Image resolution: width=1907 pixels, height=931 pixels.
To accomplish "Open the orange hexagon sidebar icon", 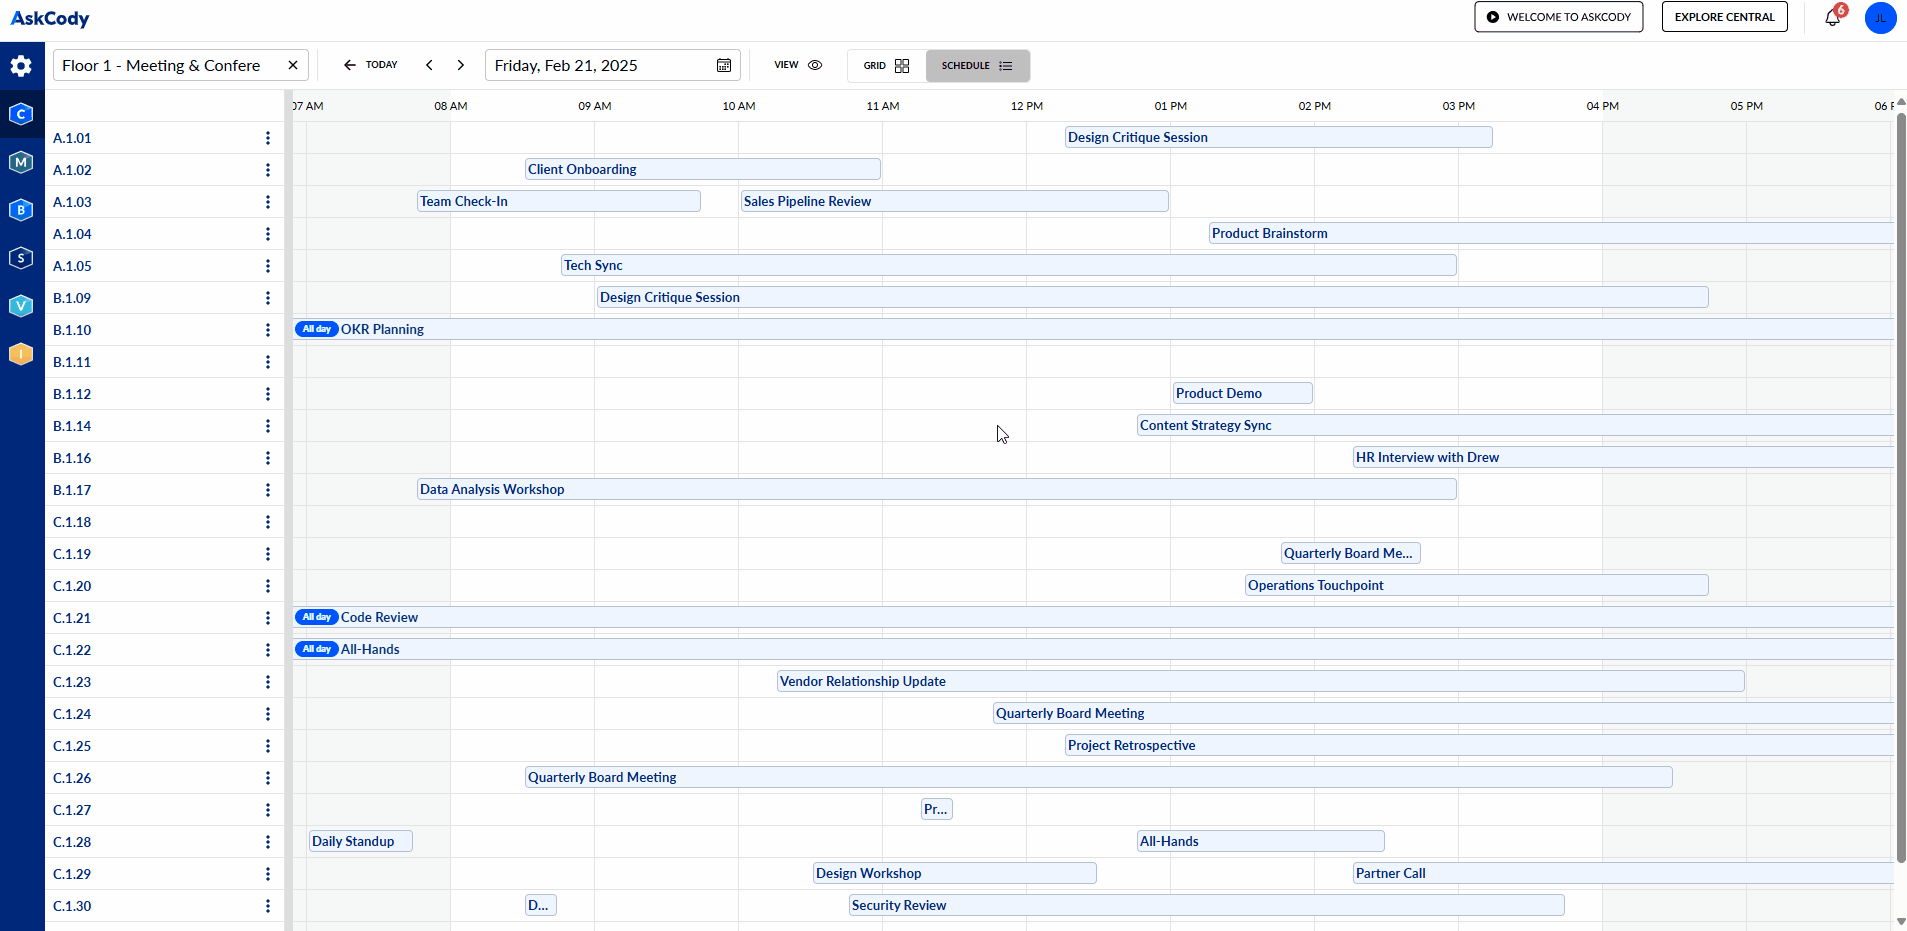I will (x=21, y=354).
